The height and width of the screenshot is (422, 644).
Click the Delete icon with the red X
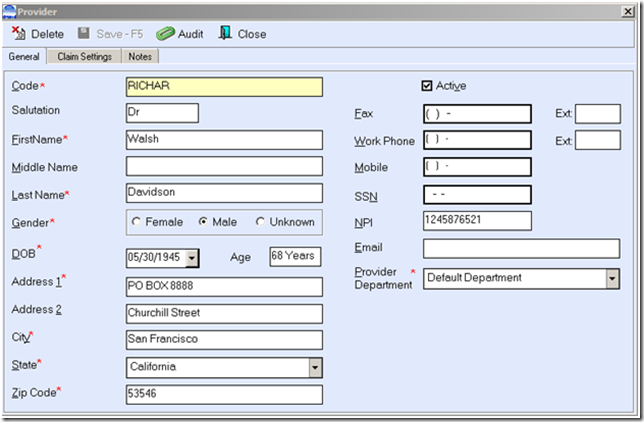(18, 33)
